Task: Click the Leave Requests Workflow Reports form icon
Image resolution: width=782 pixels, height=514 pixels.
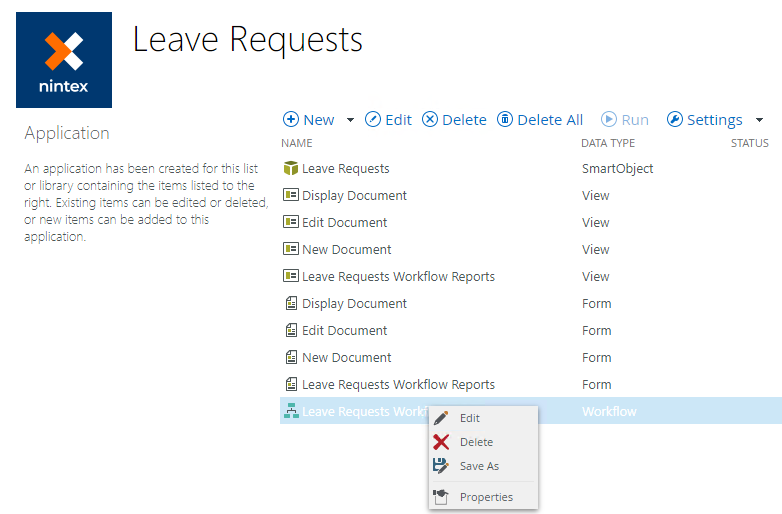Action: coord(291,383)
